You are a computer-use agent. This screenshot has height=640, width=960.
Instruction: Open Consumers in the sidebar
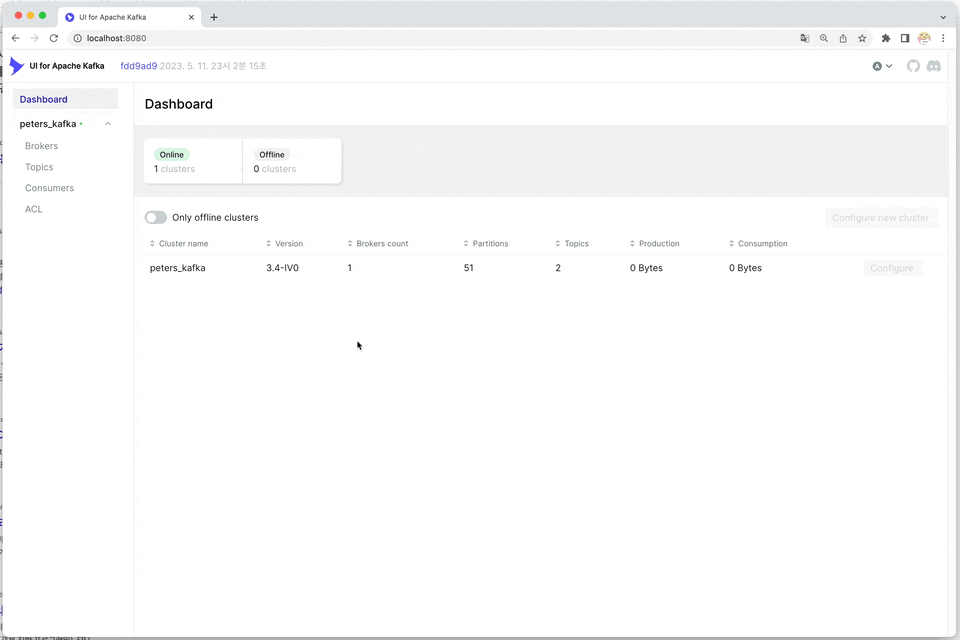[50, 188]
